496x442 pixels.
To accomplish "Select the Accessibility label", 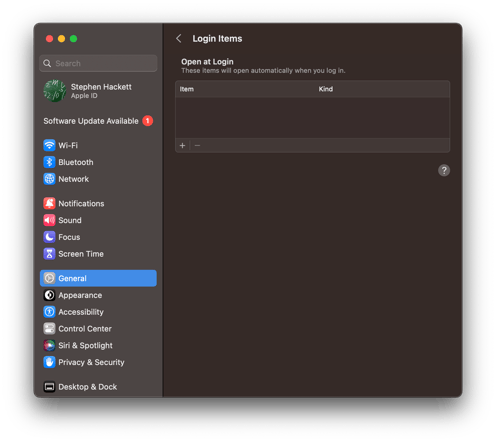I will point(81,312).
